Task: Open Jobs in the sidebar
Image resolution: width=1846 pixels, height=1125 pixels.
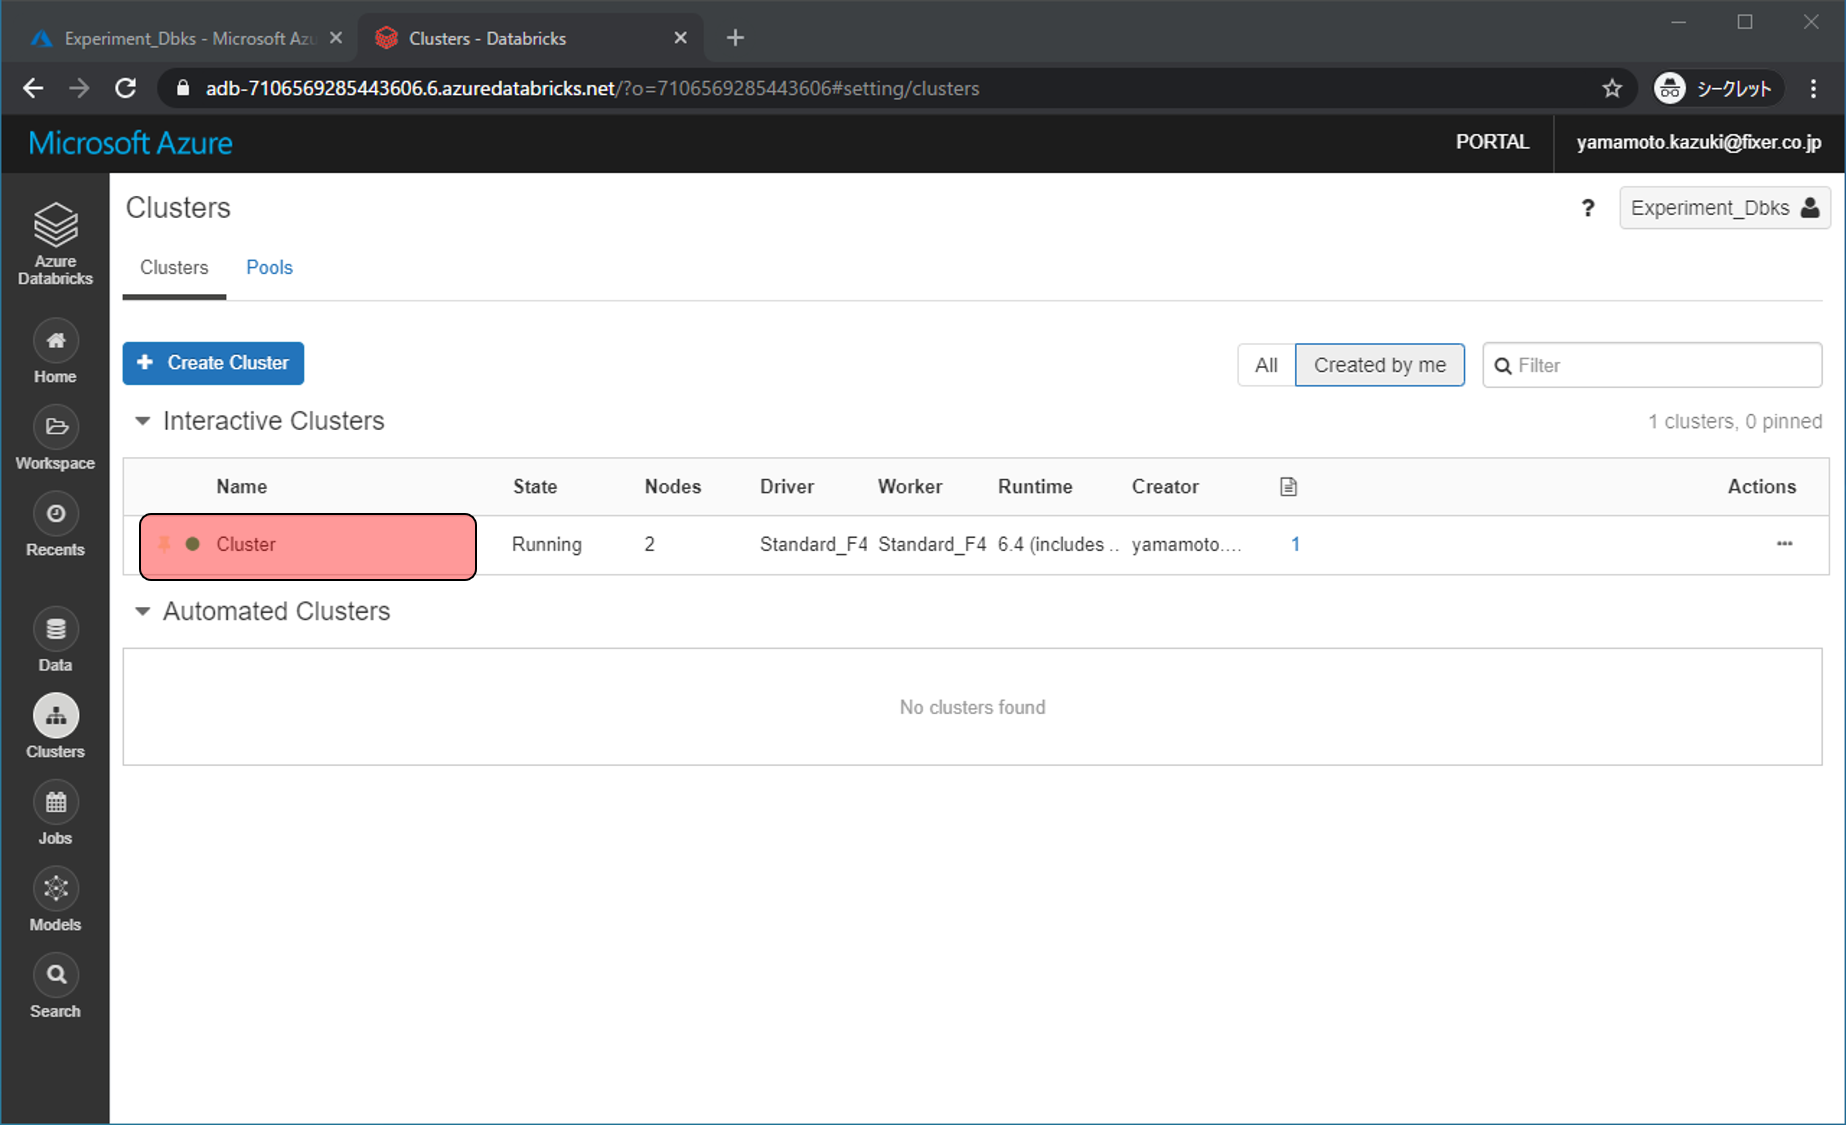Action: [55, 814]
